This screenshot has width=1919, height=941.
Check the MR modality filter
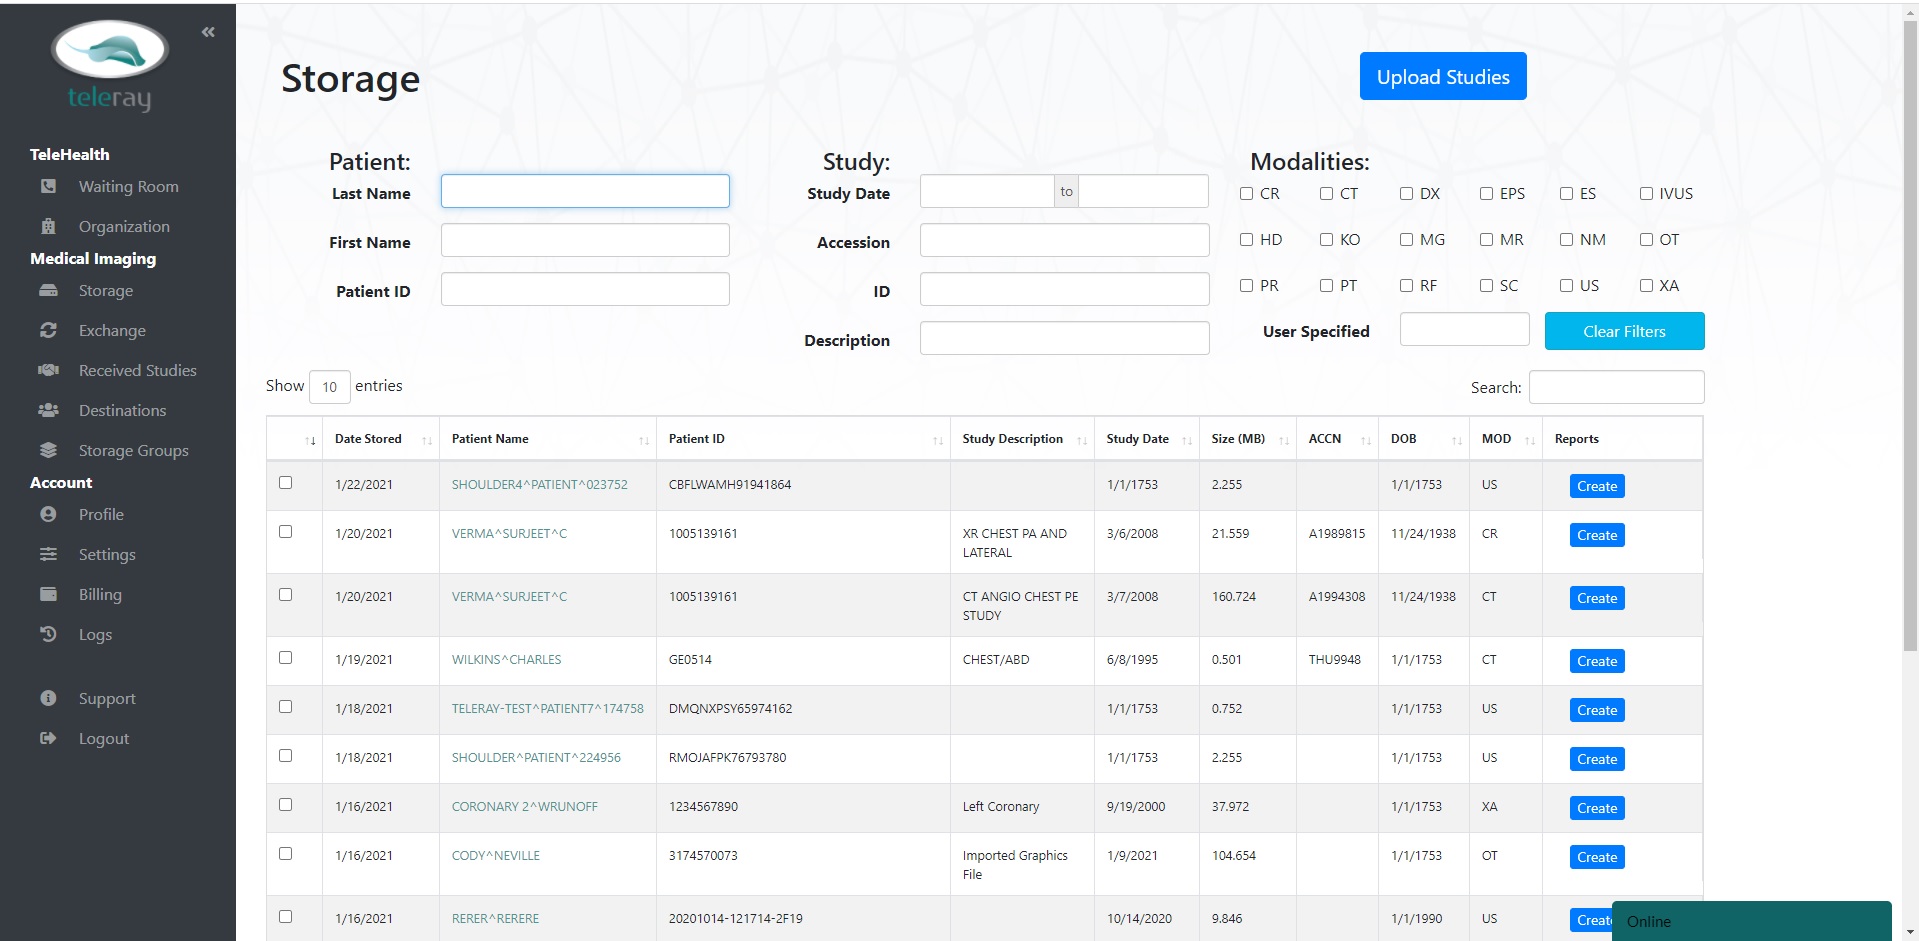[x=1486, y=240]
